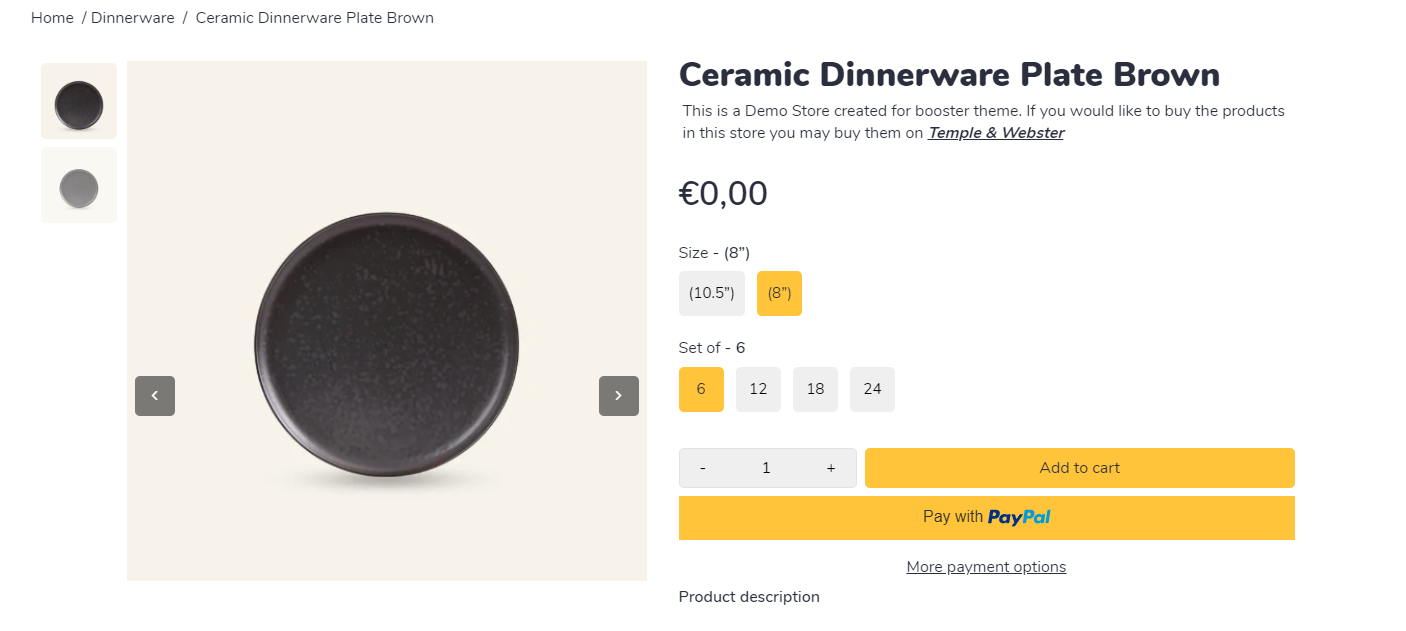Select set of 6
Screen dimensions: 1406x631
pyautogui.click(x=701, y=389)
